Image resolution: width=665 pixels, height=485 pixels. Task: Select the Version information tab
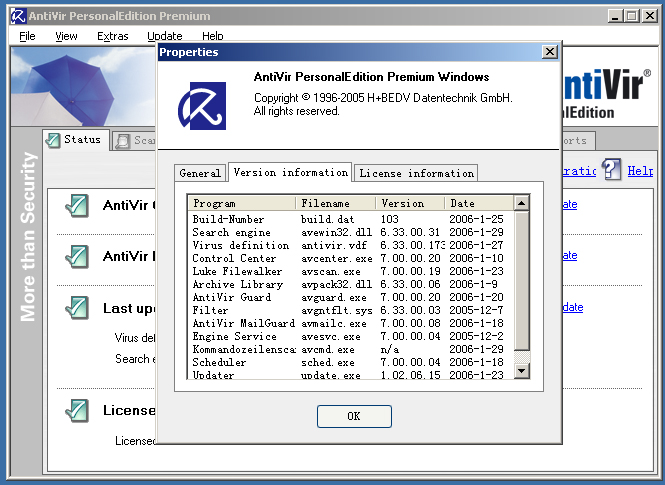(291, 172)
